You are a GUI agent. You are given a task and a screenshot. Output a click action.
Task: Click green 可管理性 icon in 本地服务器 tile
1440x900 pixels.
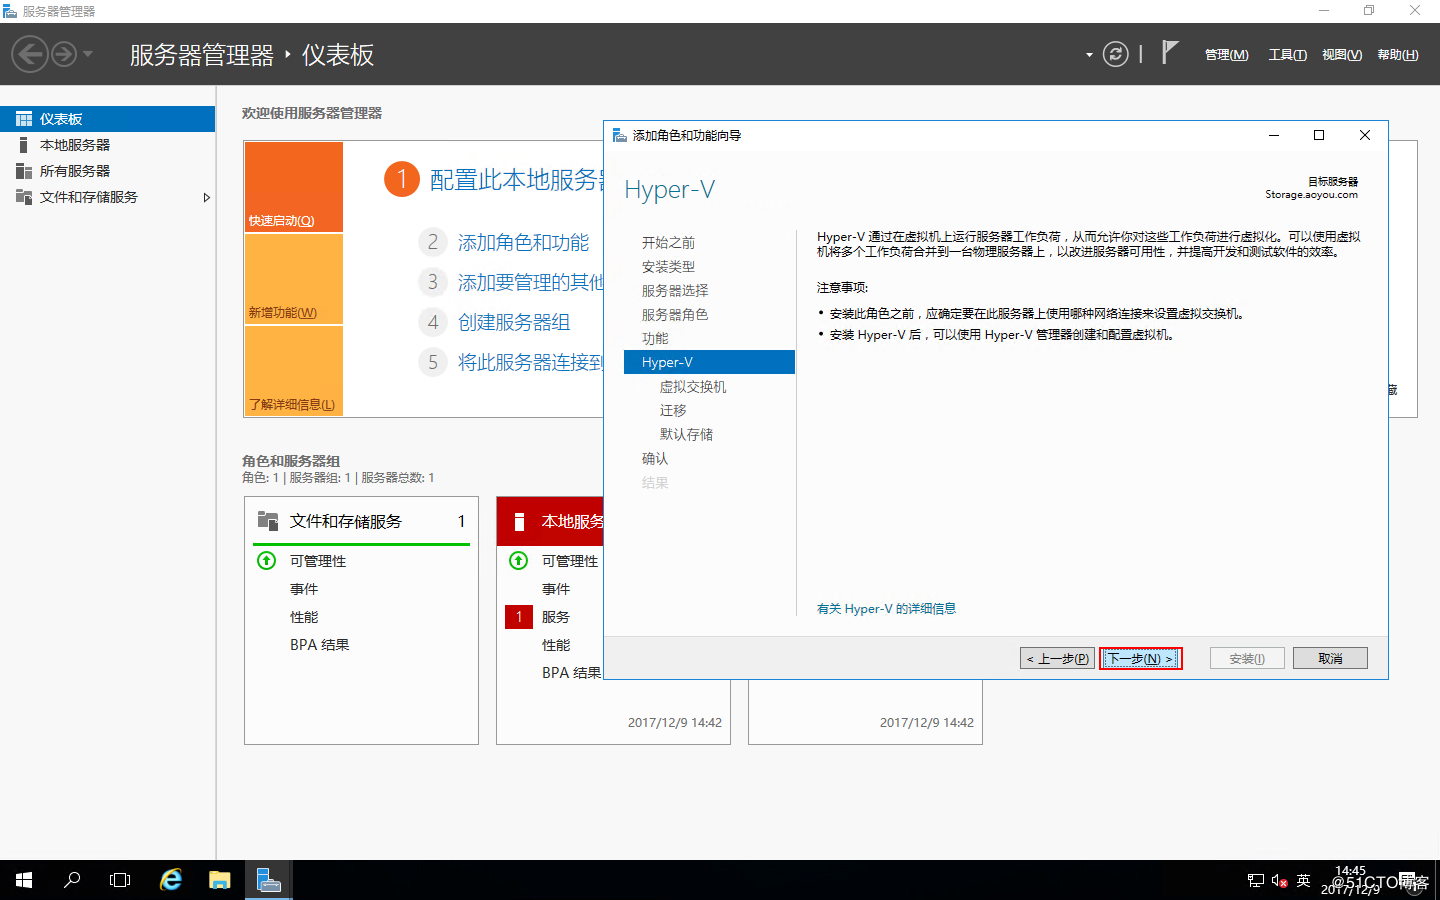pos(518,560)
